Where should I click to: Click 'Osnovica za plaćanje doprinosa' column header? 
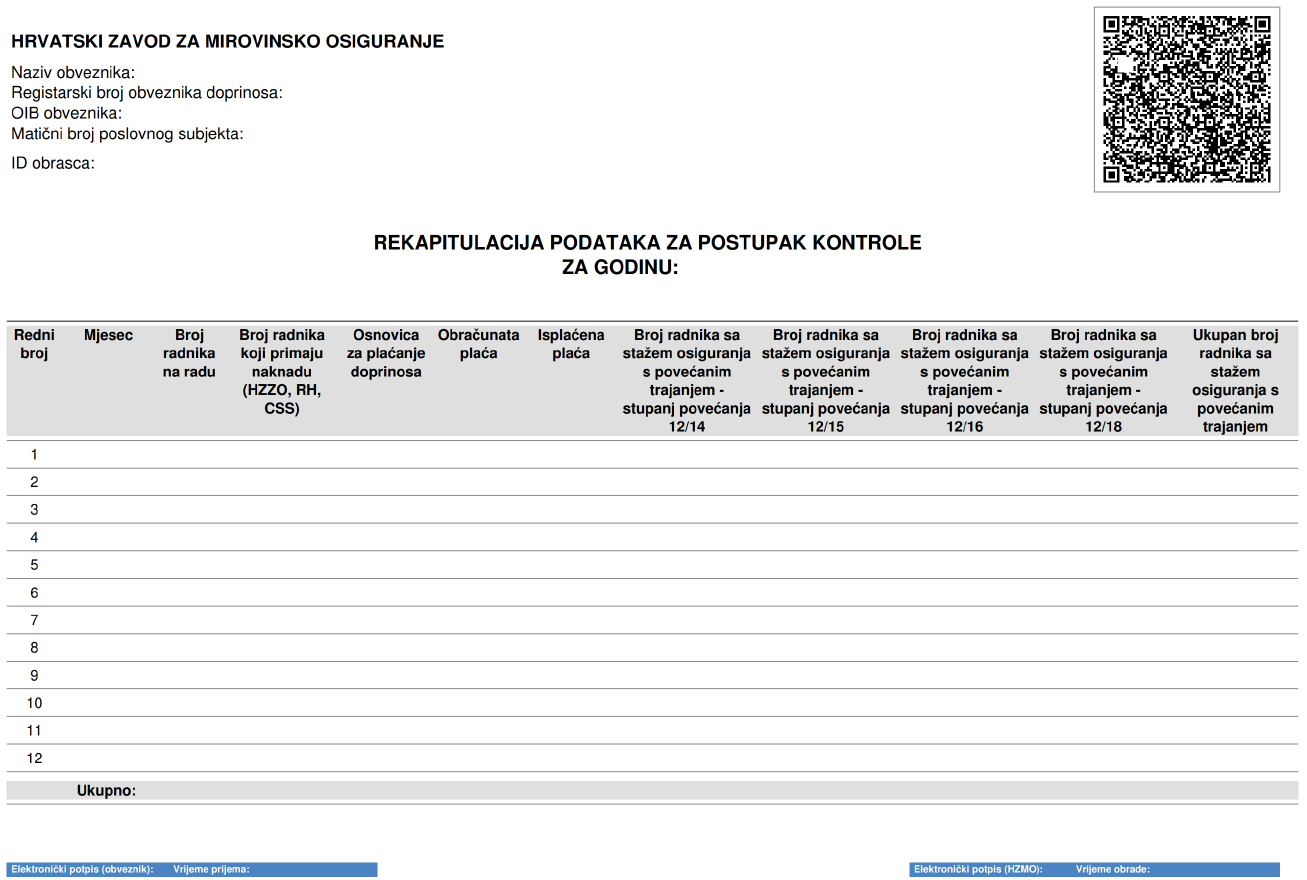(x=386, y=353)
